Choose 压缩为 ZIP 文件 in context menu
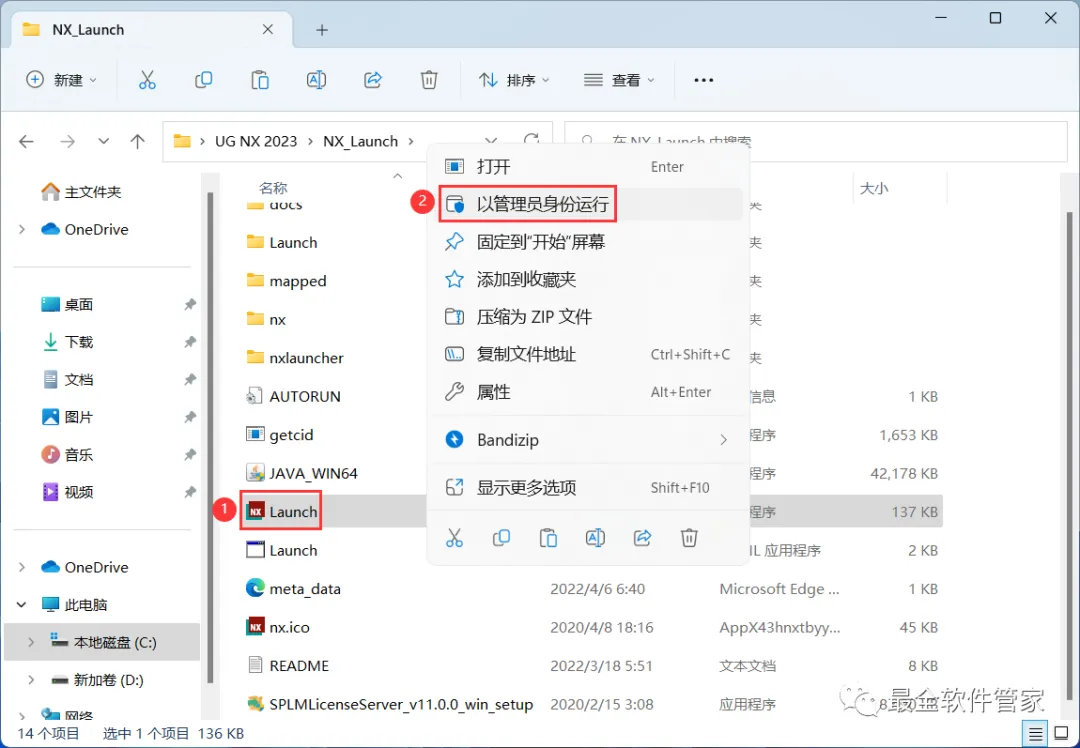The image size is (1080, 748). 588,317
